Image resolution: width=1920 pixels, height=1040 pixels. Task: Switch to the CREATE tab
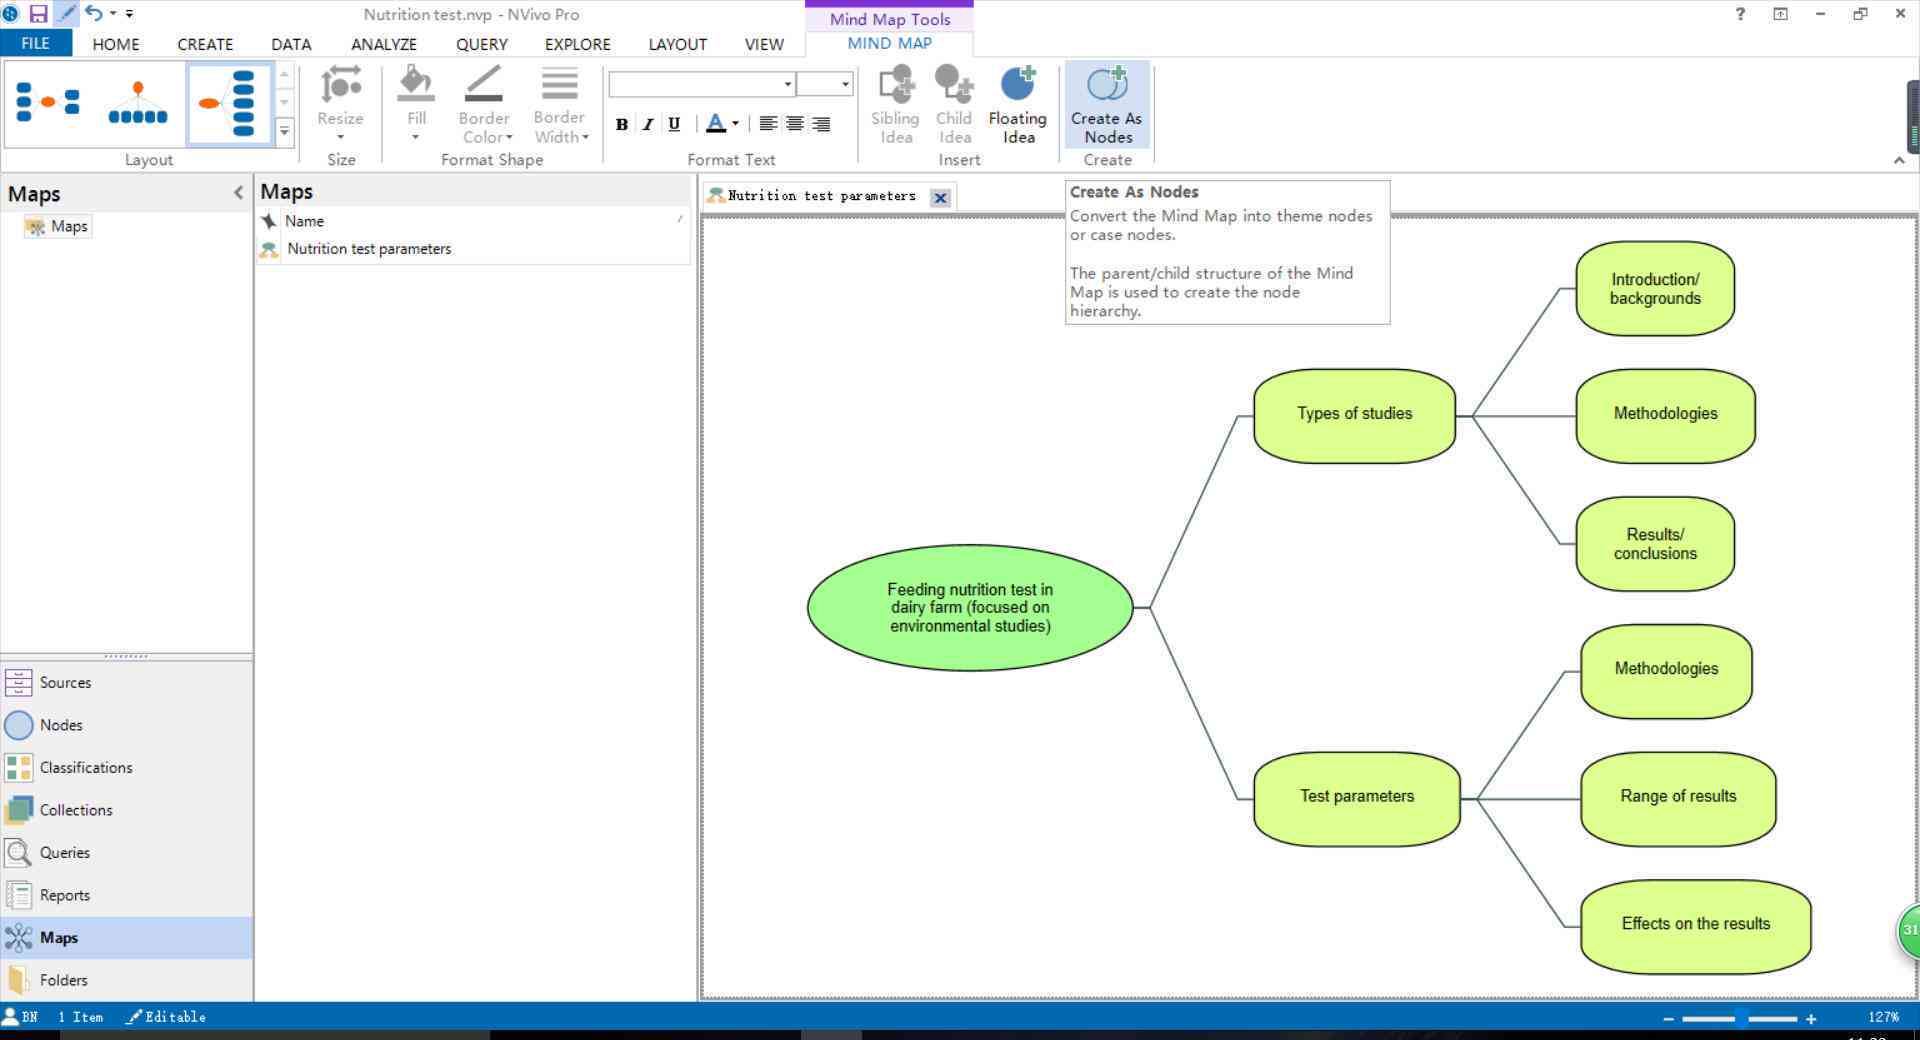(205, 44)
